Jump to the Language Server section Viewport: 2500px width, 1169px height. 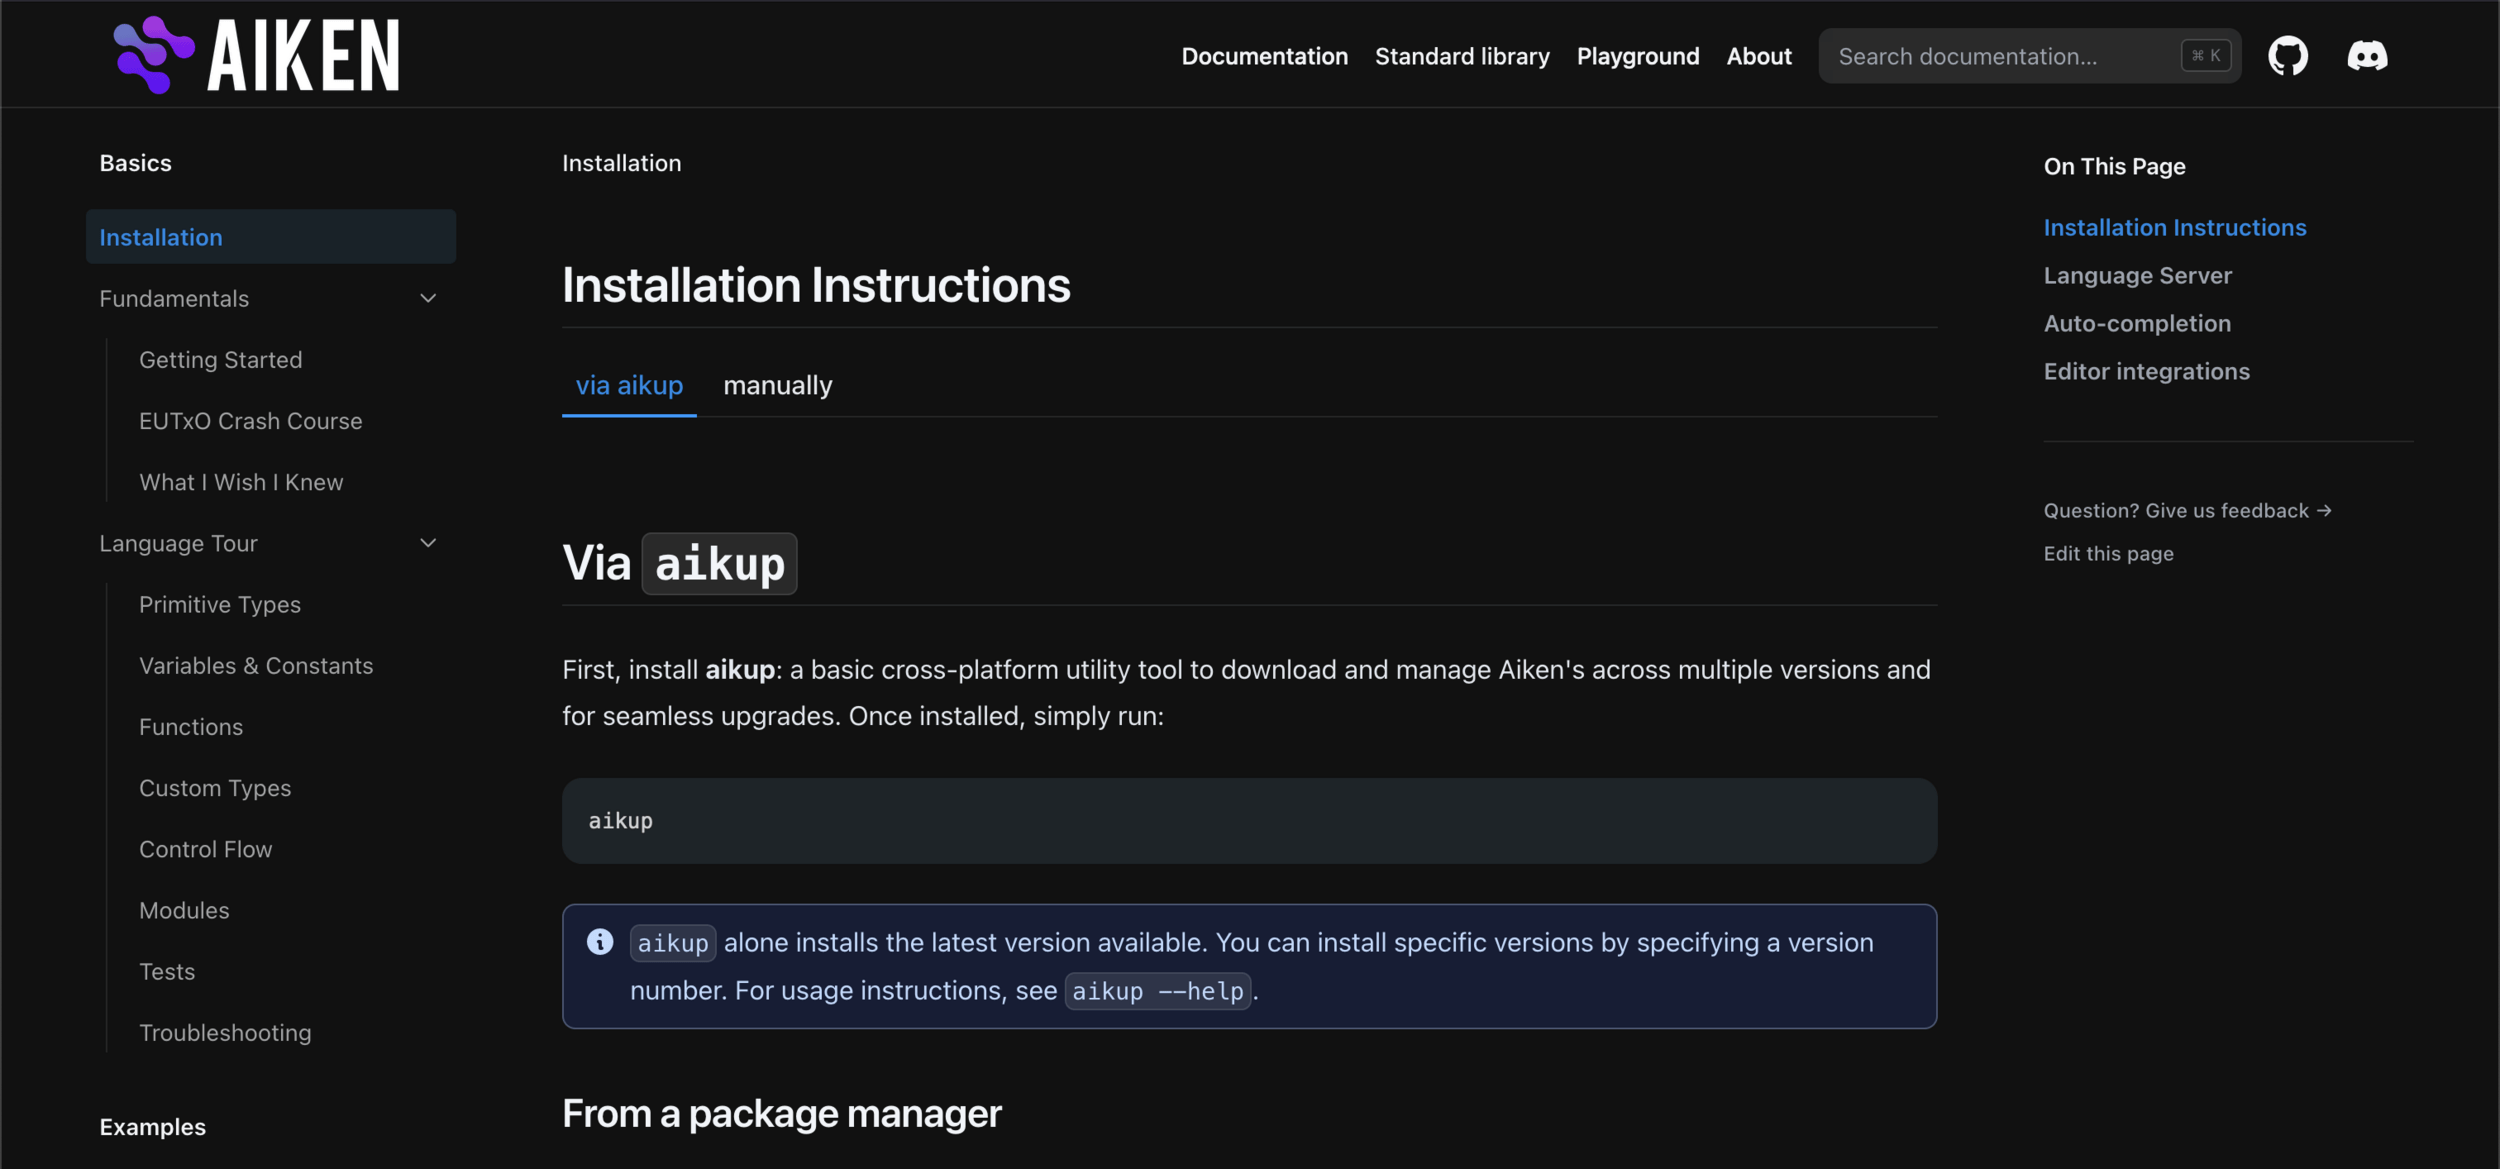click(x=2137, y=275)
